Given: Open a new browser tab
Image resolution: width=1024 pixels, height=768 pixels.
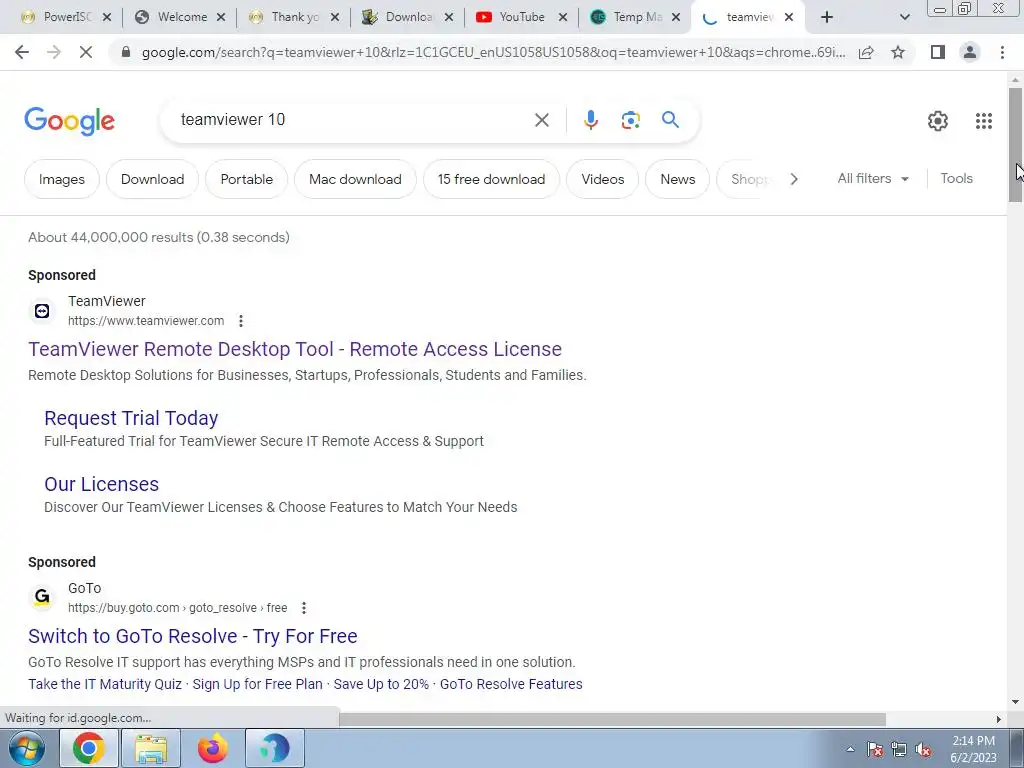Looking at the screenshot, I should (x=827, y=17).
